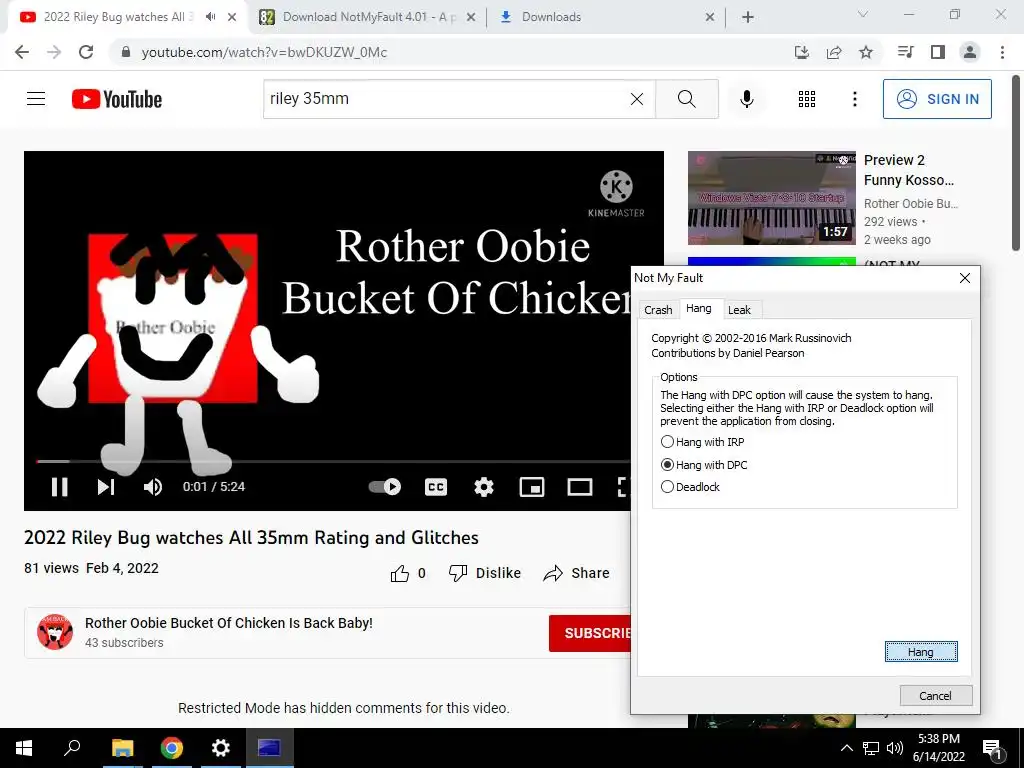The image size is (1024, 768).
Task: Open taskbar search magnifier
Action: tap(72, 748)
